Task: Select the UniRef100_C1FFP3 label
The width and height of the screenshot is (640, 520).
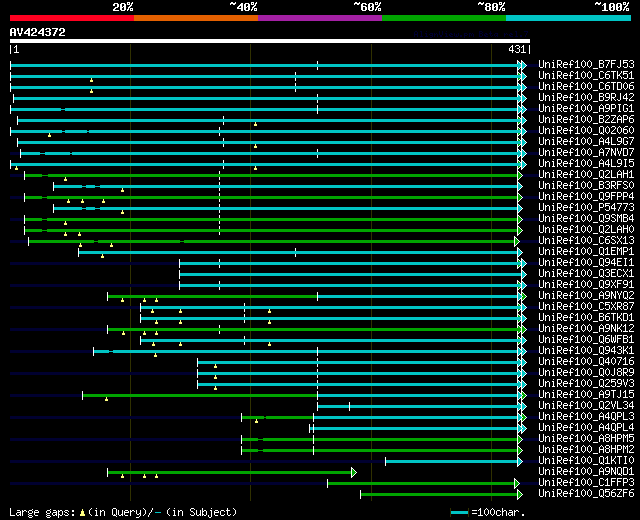Action: tap(586, 483)
